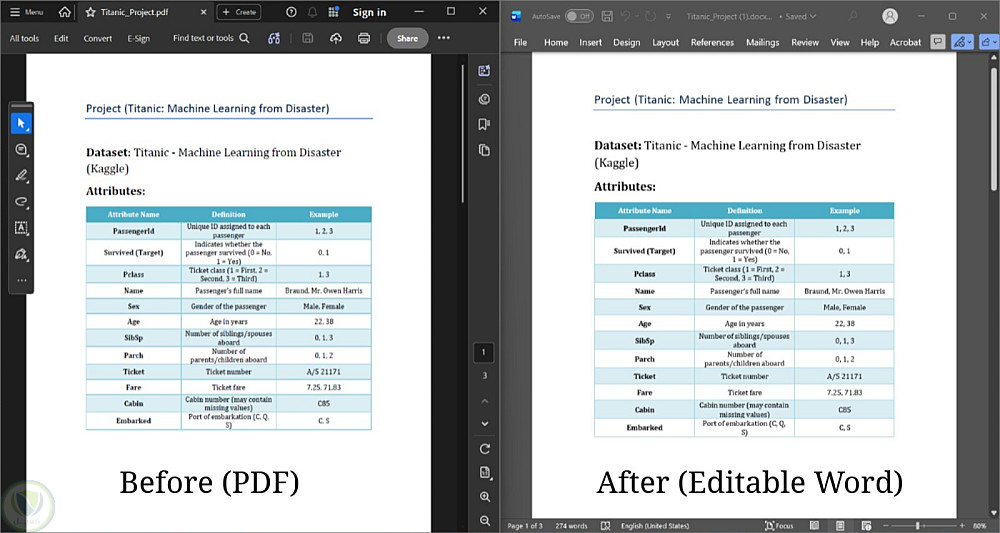Open the Convert menu in Acrobat
1000x533 pixels.
pos(98,38)
